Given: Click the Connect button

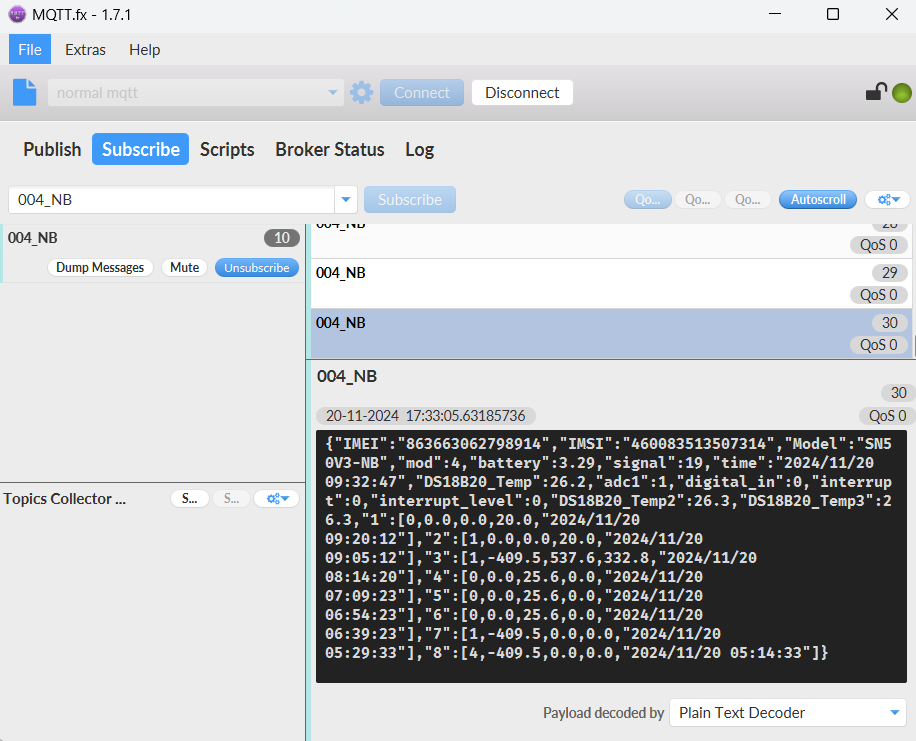Looking at the screenshot, I should [x=422, y=93].
